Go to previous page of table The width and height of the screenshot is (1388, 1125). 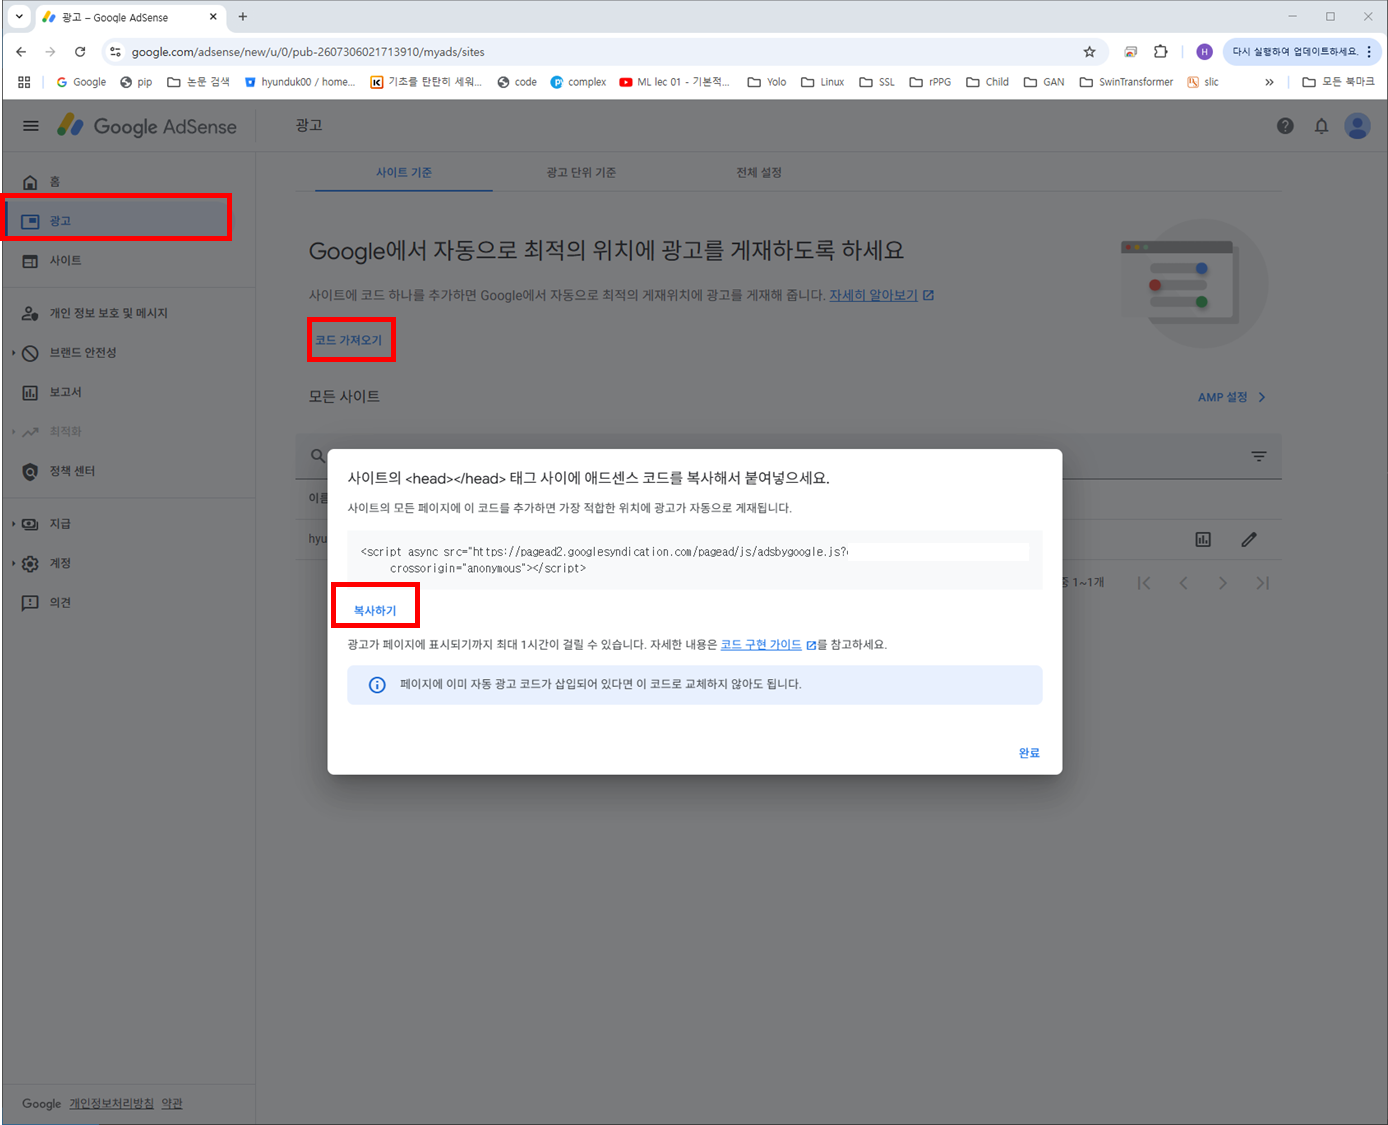click(x=1183, y=583)
